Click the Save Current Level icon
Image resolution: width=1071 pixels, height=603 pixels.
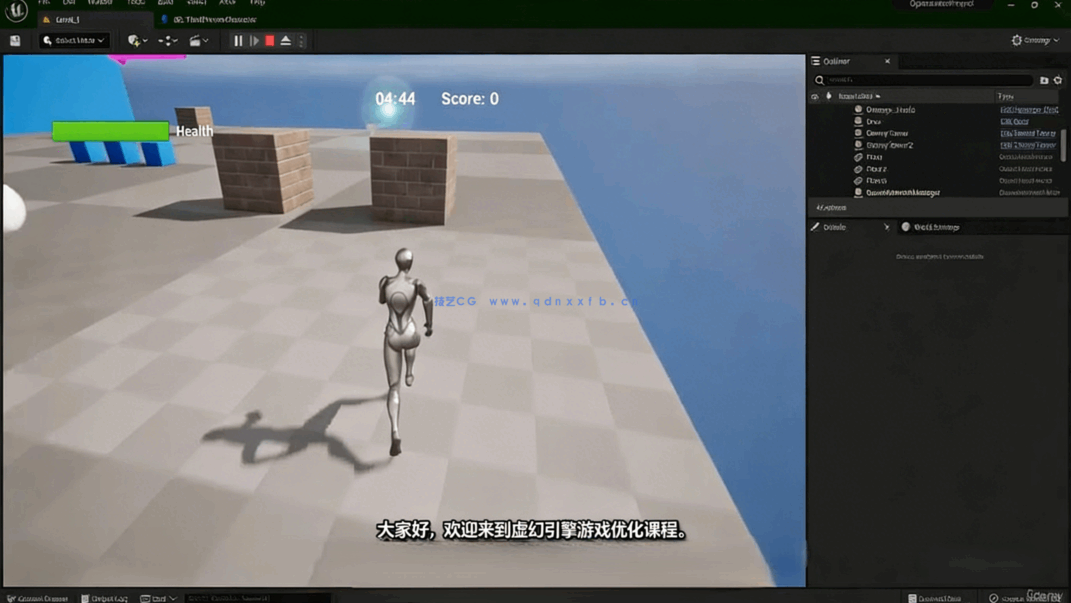point(15,40)
